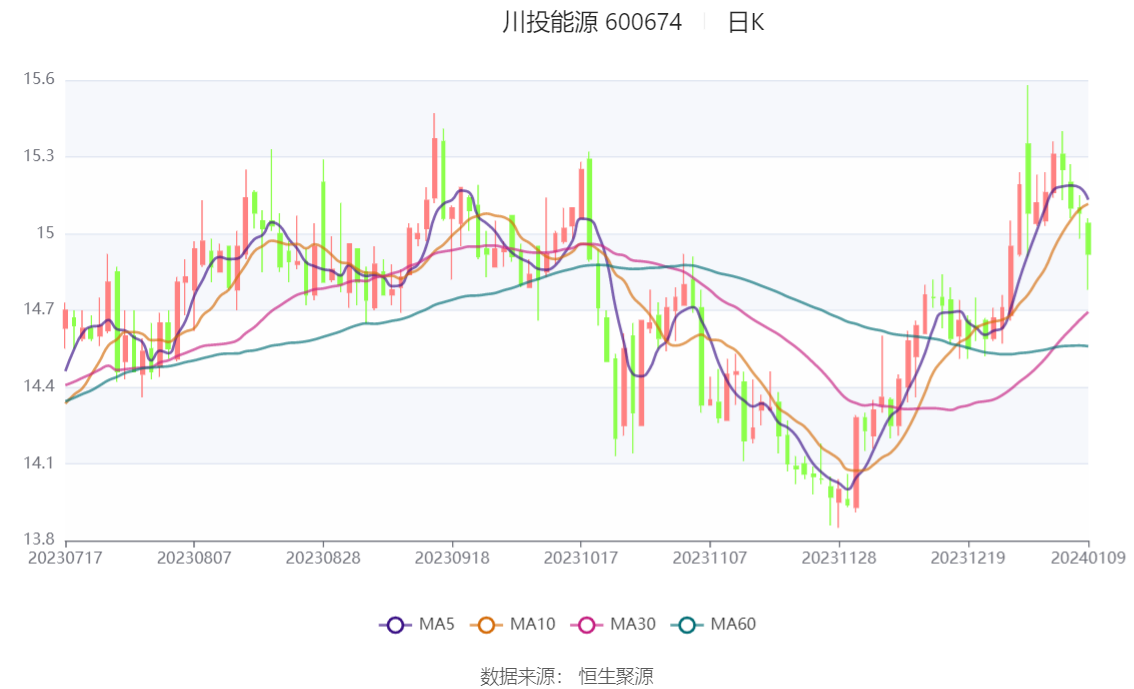Click x-axis date label 20230918
The image size is (1134, 689).
click(x=452, y=558)
